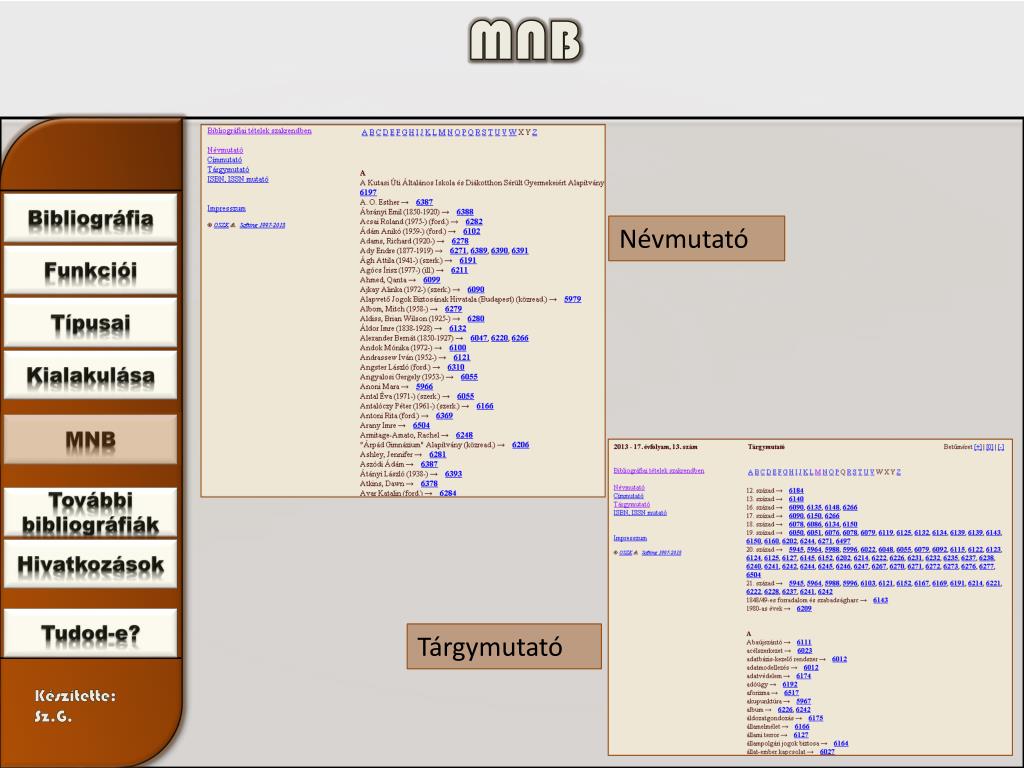The height and width of the screenshot is (768, 1024).
Task: Open record 6197 under Kutasi Úti Általános Iskola
Action: pos(368,193)
